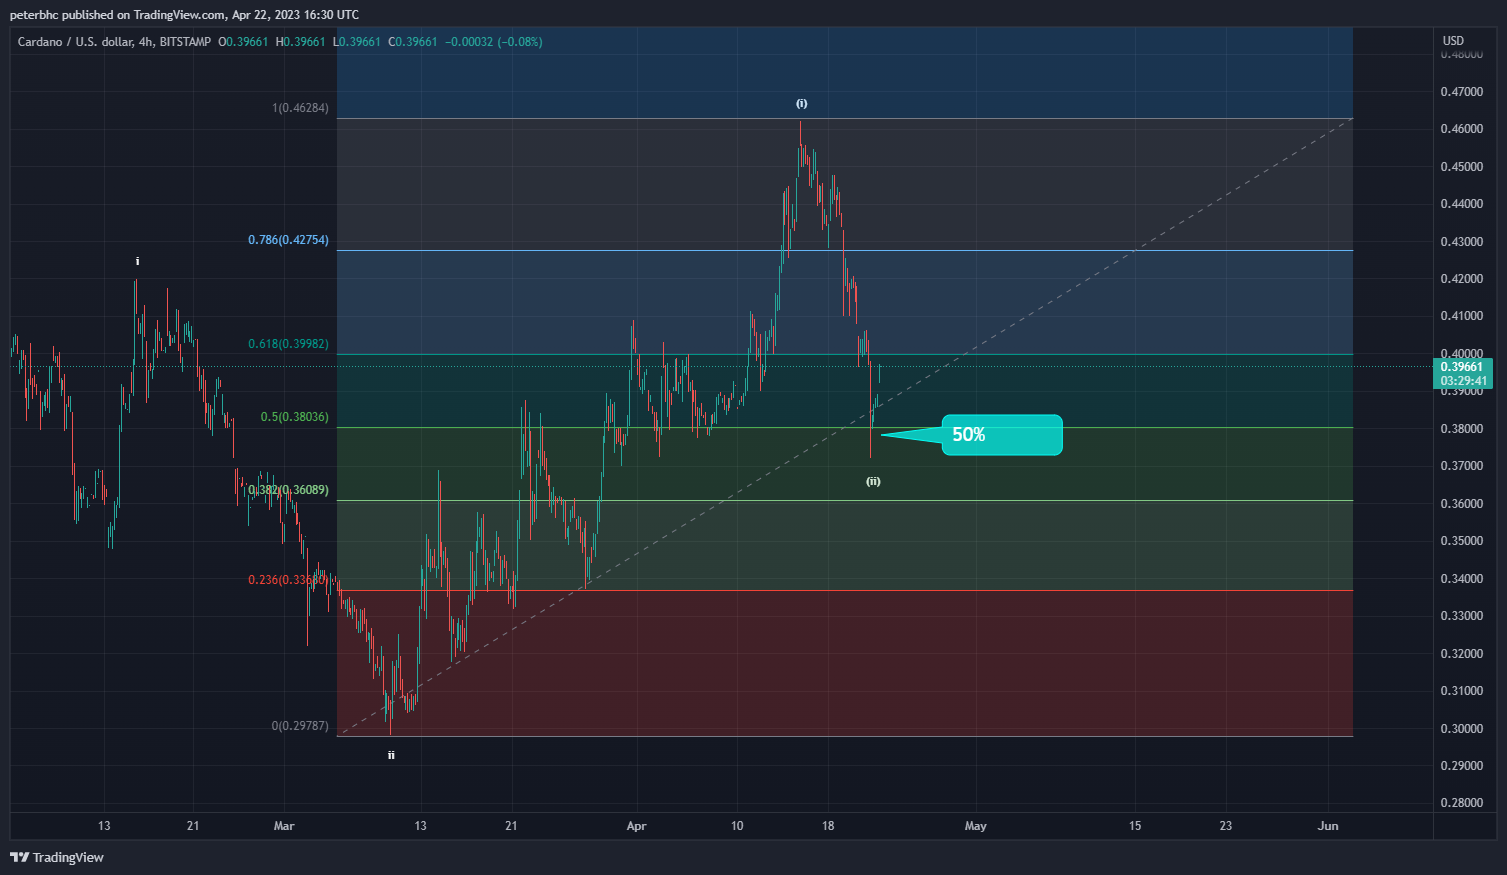This screenshot has width=1507, height=875.
Task: Click 0.46000 on the price axis
Action: [1462, 129]
